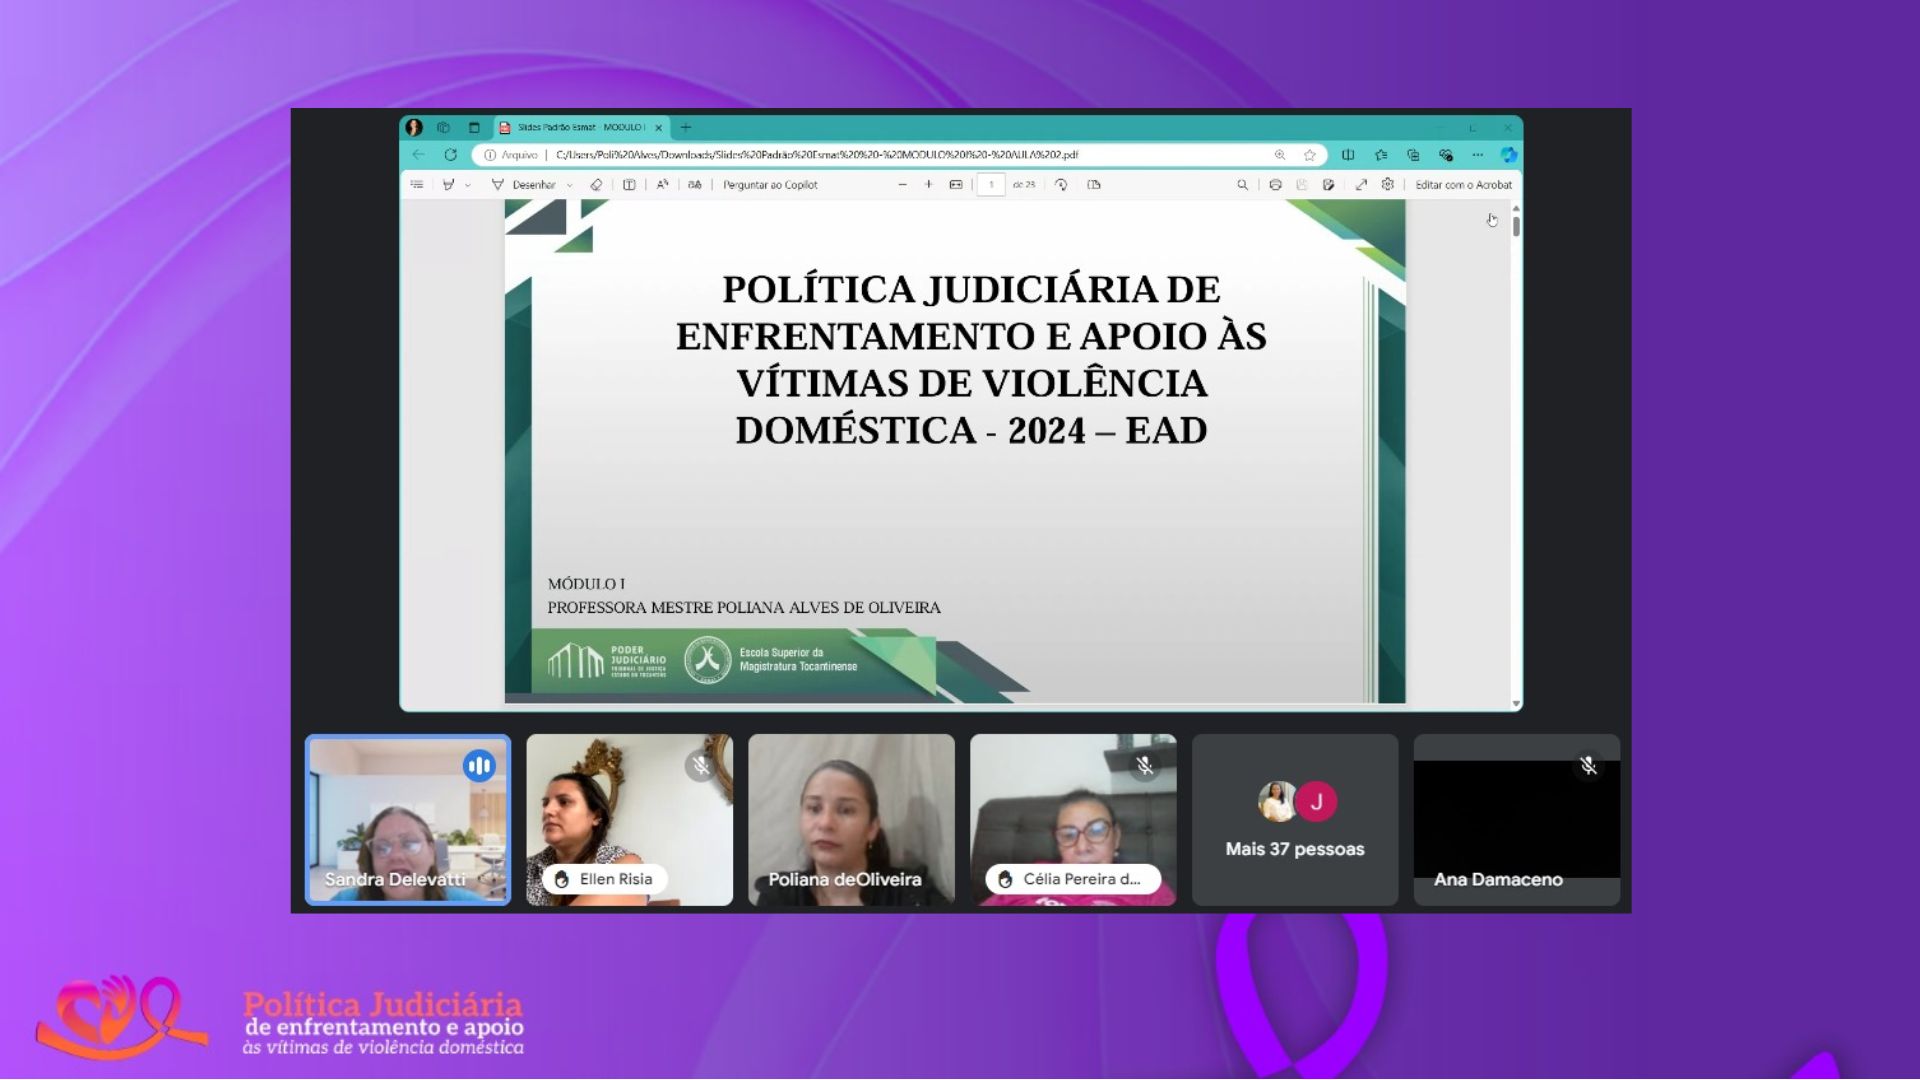Enter PDF full screen mode
1920x1080 pixels.
click(x=1361, y=185)
